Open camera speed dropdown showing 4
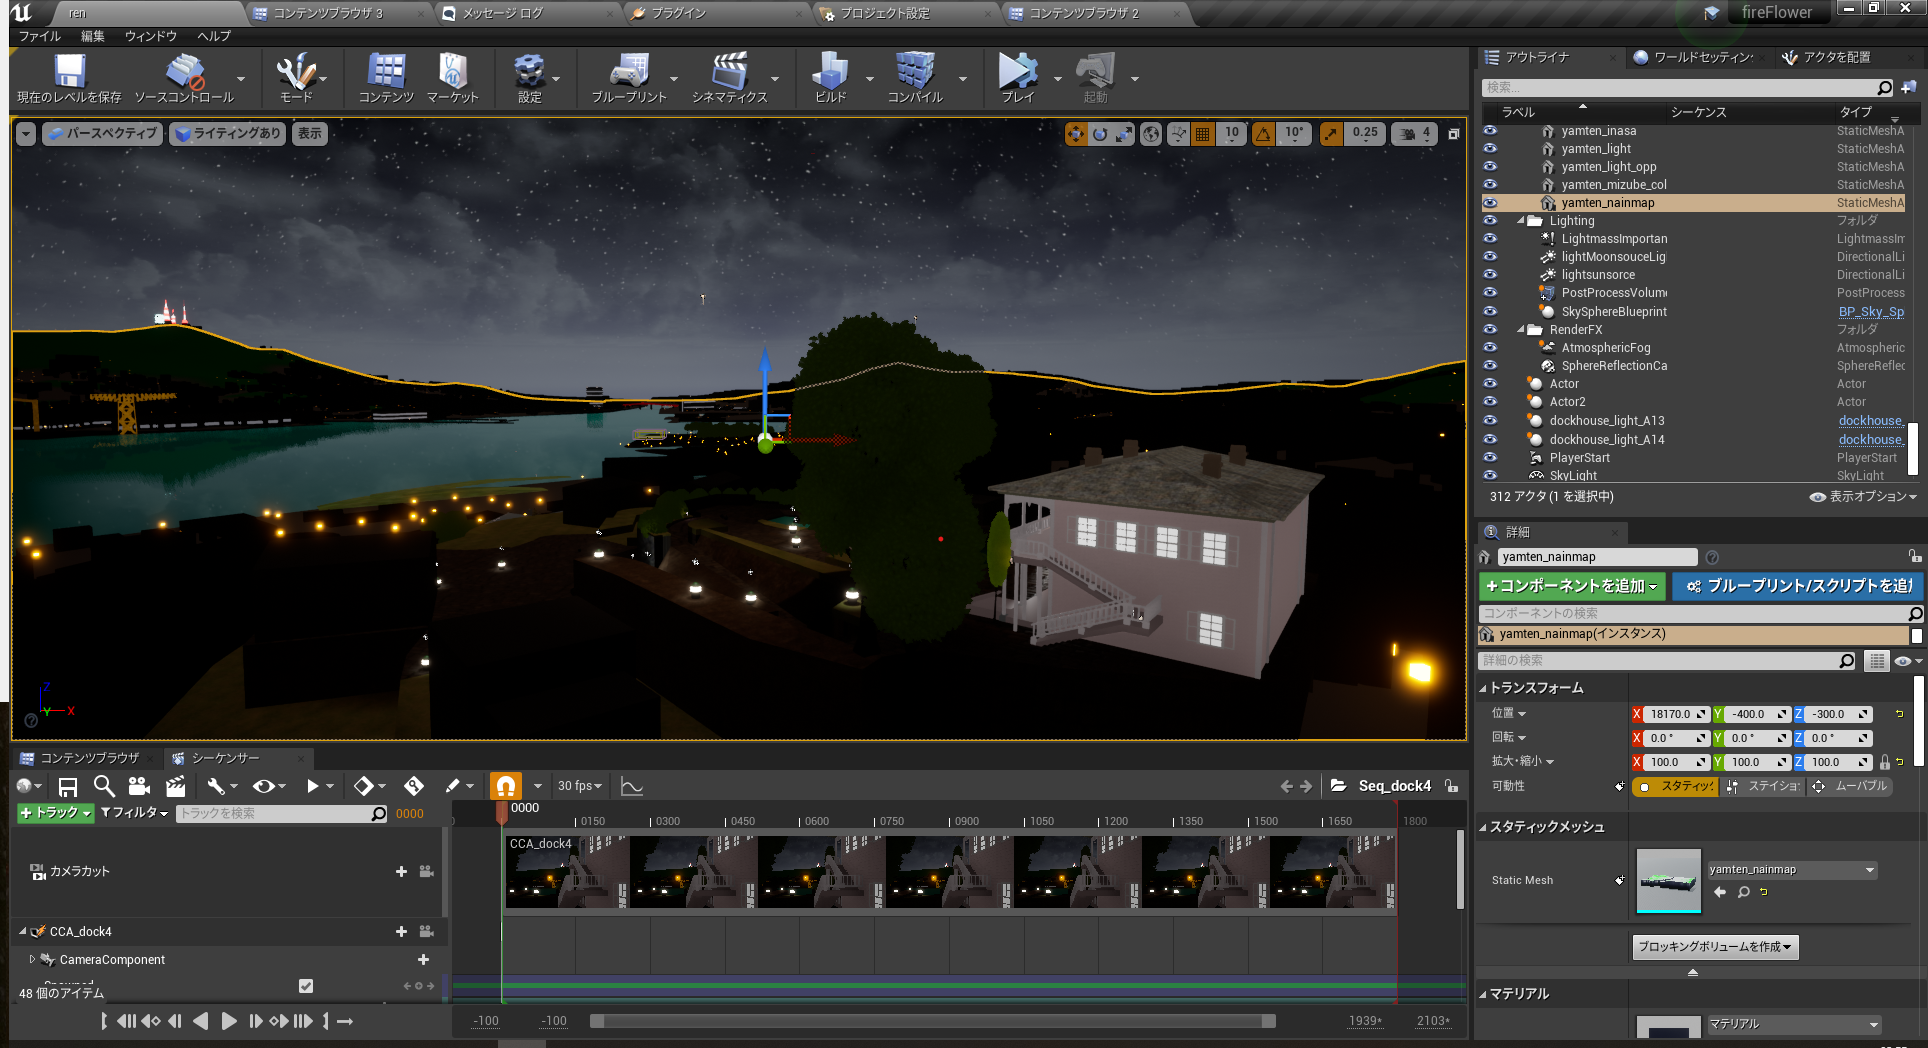The height and width of the screenshot is (1048, 1928). coord(1415,134)
